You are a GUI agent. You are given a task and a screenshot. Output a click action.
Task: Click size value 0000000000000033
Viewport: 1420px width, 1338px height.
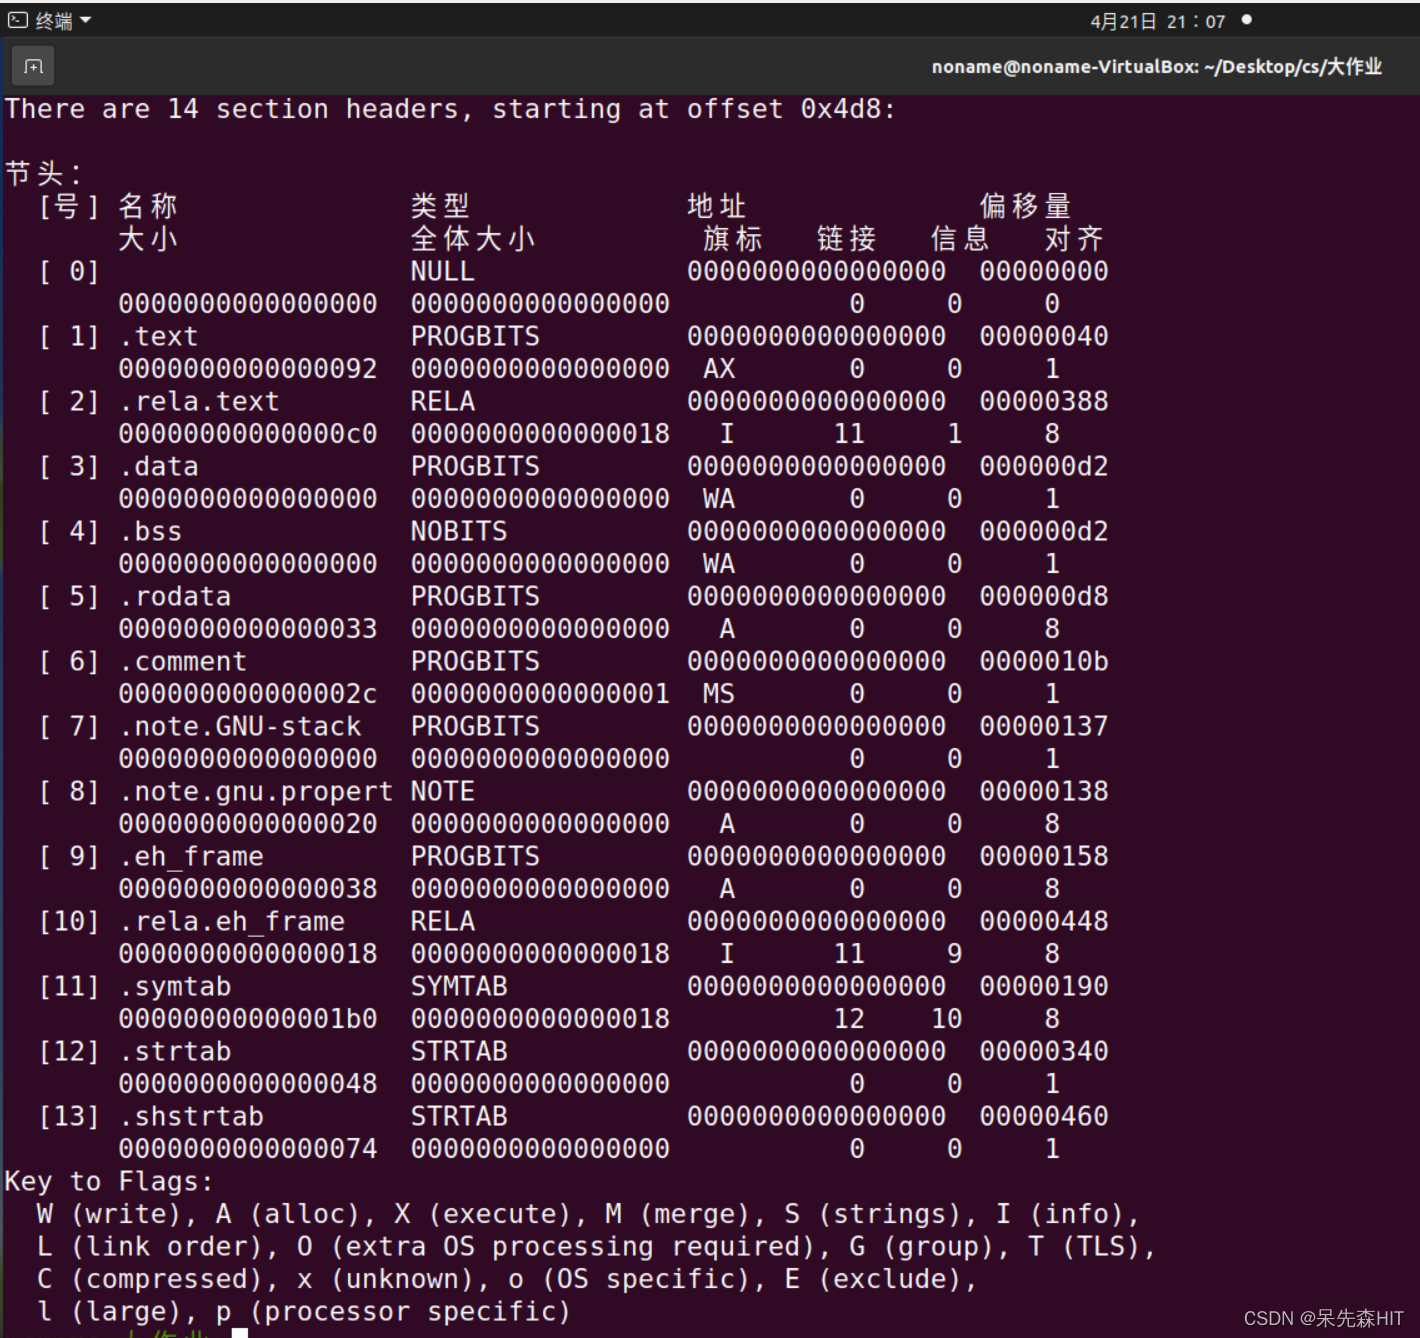tap(248, 629)
